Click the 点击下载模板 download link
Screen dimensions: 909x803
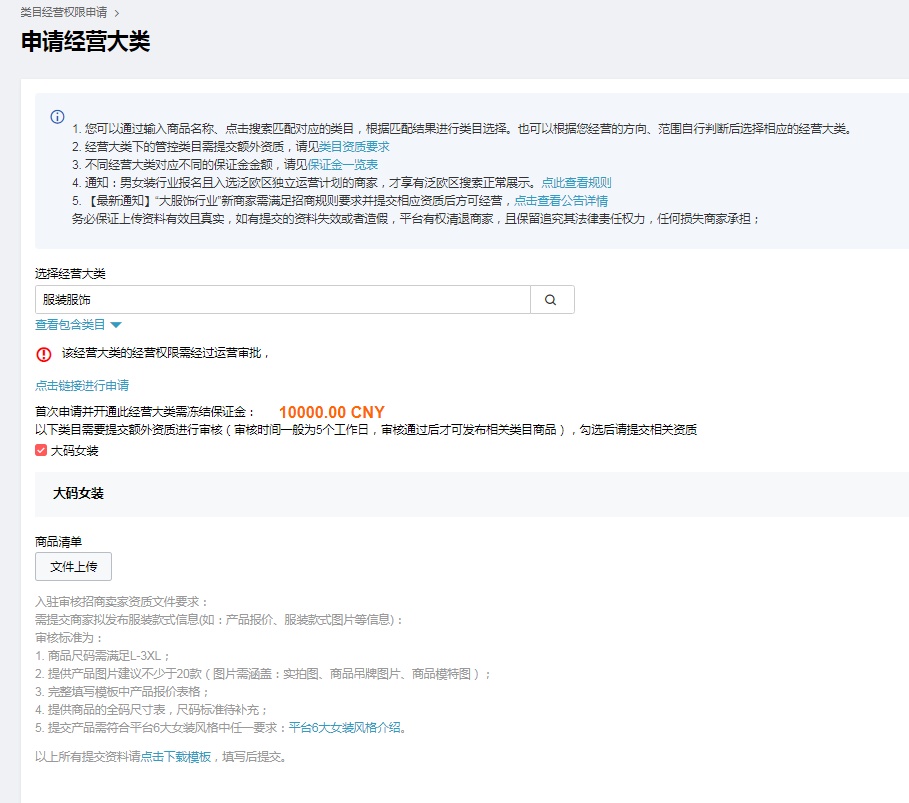(x=175, y=757)
